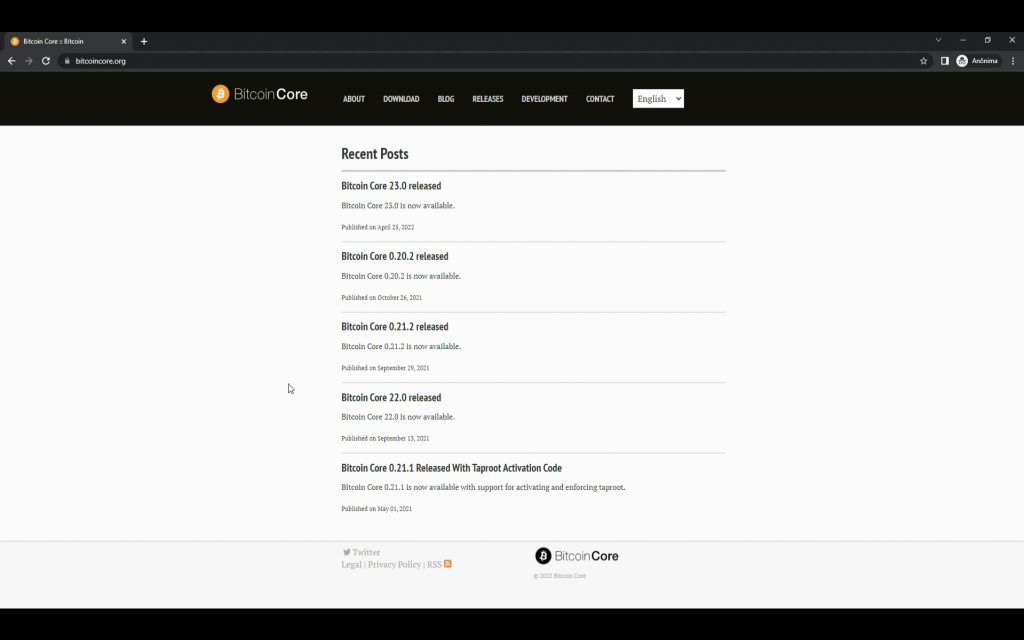
Task: Click the Recent Posts heading
Action: [375, 153]
